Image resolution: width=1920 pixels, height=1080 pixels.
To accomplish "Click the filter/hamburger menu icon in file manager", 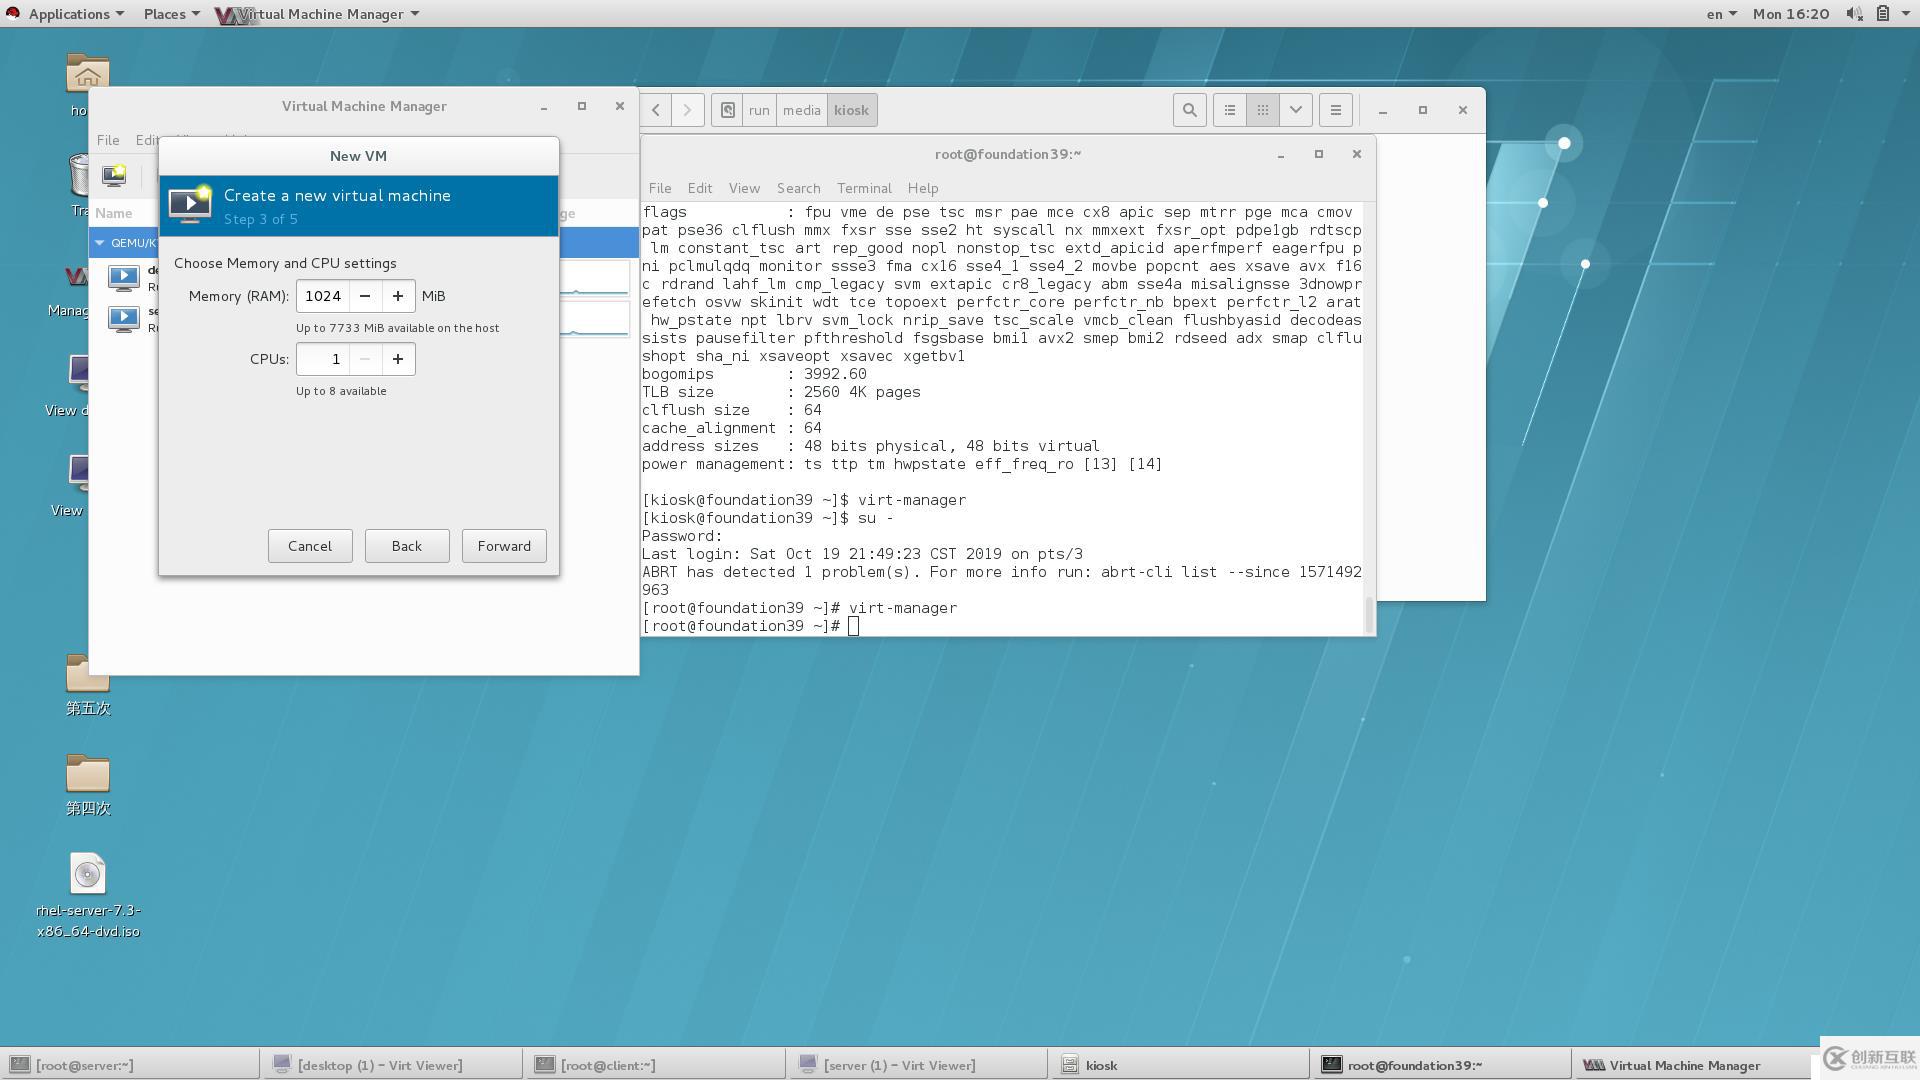I will pyautogui.click(x=1335, y=109).
